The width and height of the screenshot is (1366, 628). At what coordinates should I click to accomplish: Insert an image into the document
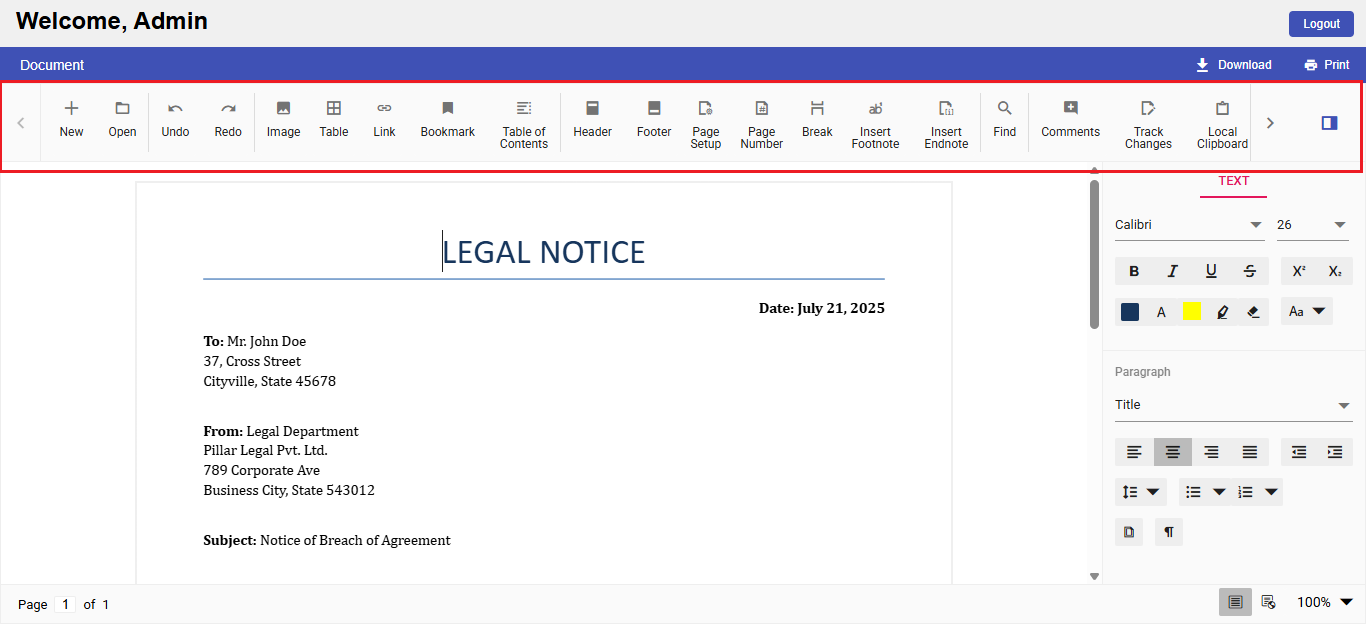(283, 122)
